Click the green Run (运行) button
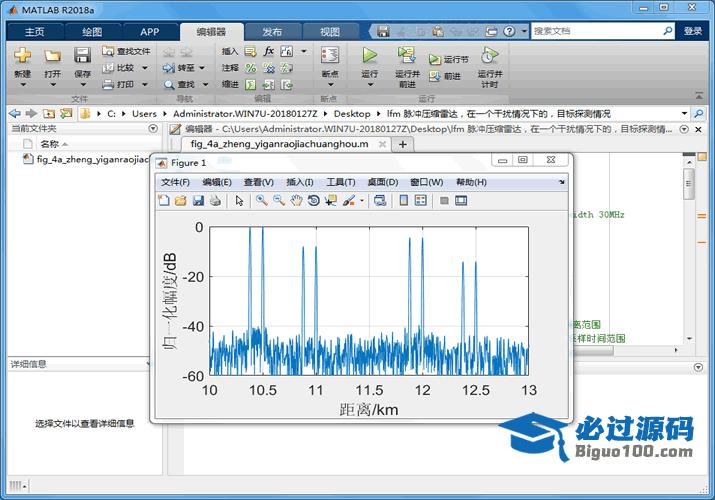This screenshot has width=715, height=500. pyautogui.click(x=370, y=56)
